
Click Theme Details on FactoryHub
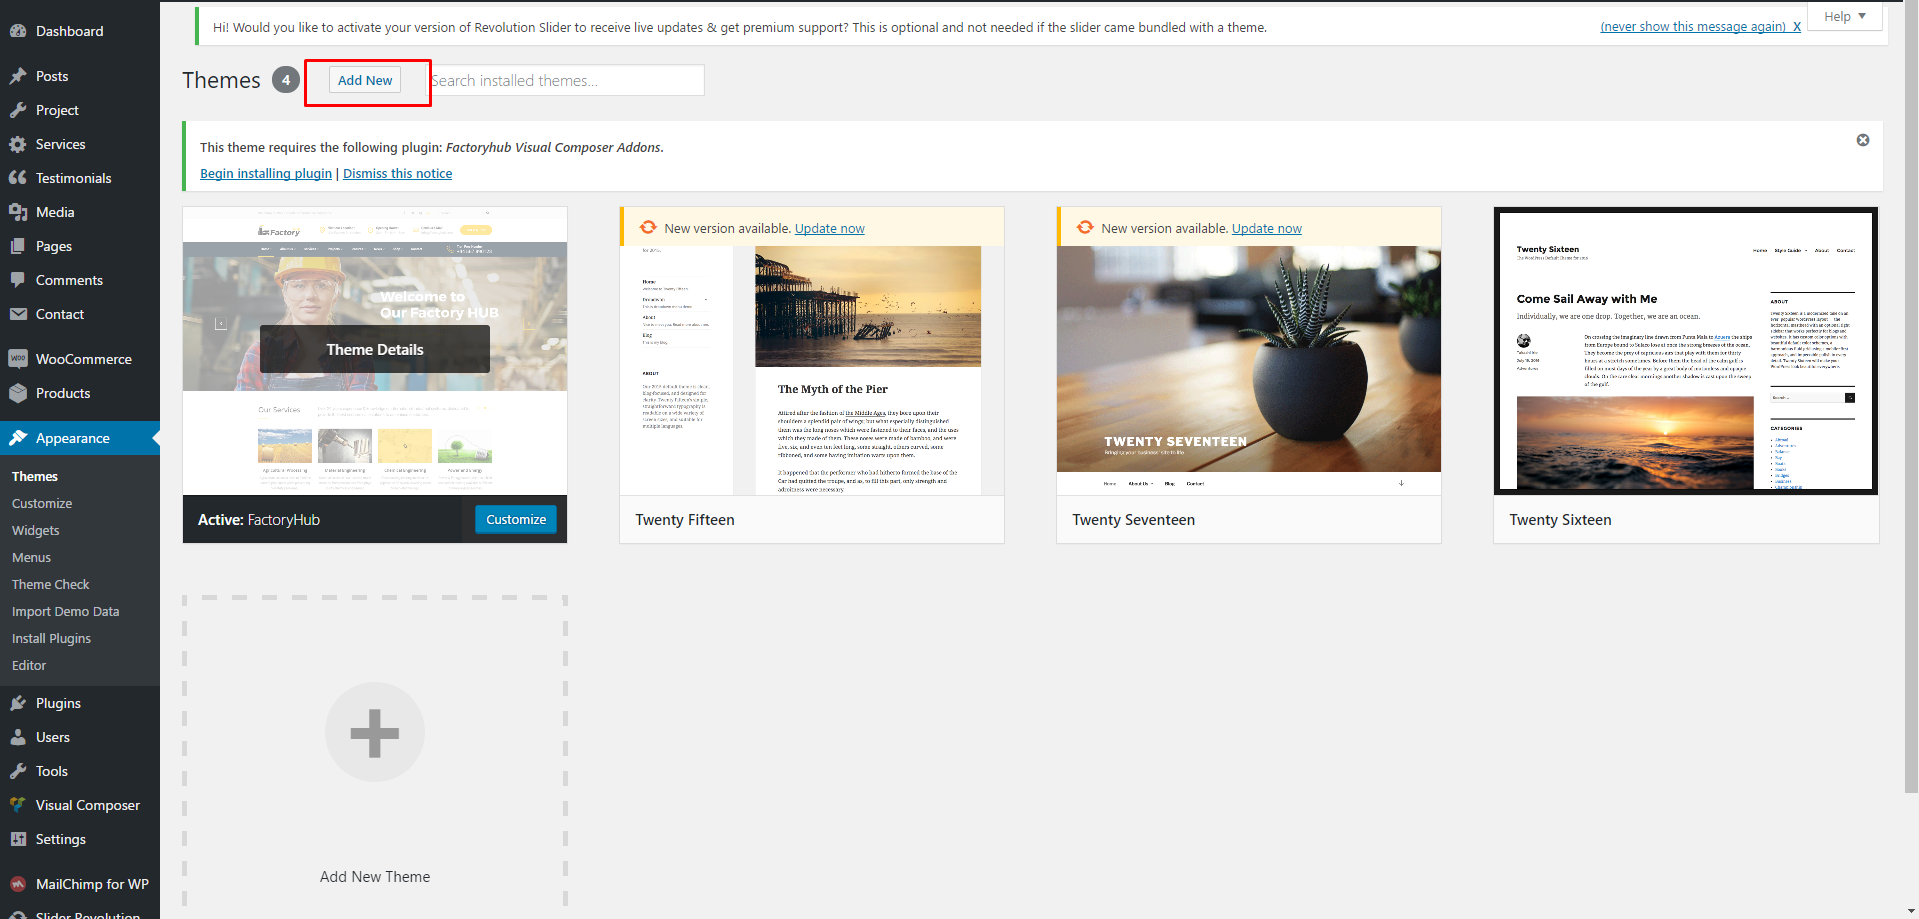point(375,349)
